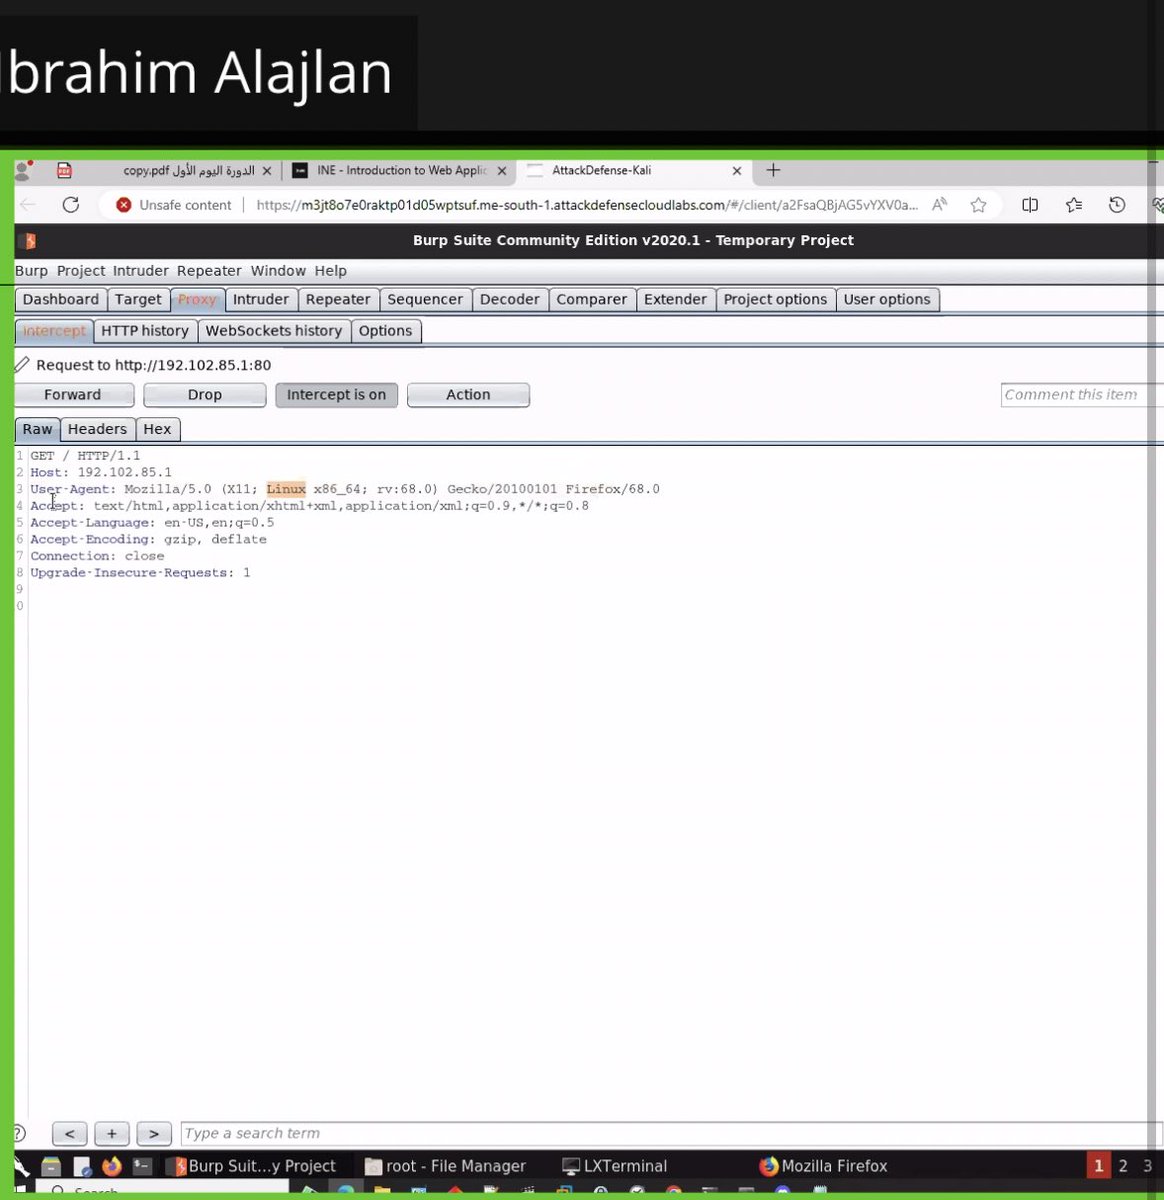Switch to Burp Suite Project taskbar window
This screenshot has width=1164, height=1200.
pyautogui.click(x=252, y=1166)
